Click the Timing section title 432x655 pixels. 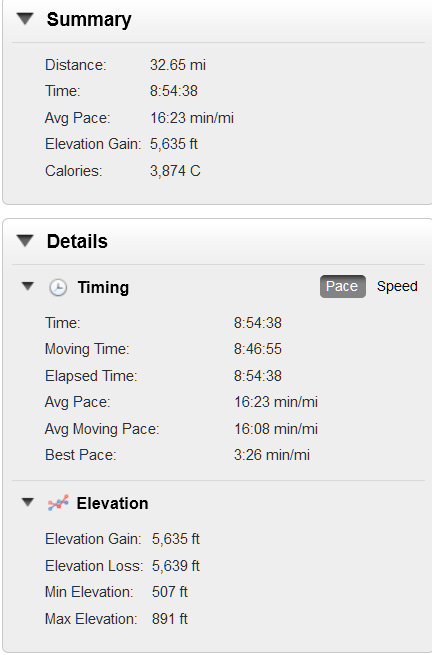[103, 288]
